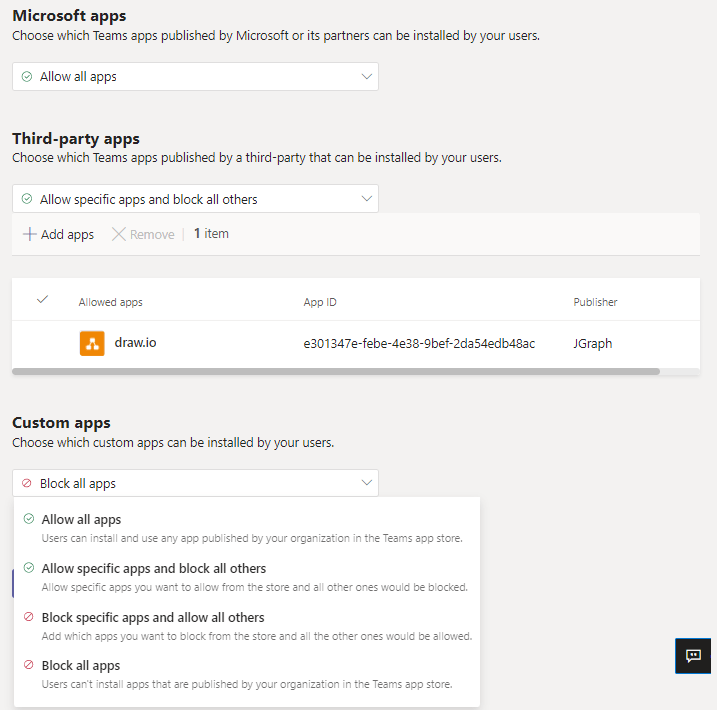Screen dimensions: 717x710
Task: Click the plus icon beside Add apps
Action: [29, 234]
